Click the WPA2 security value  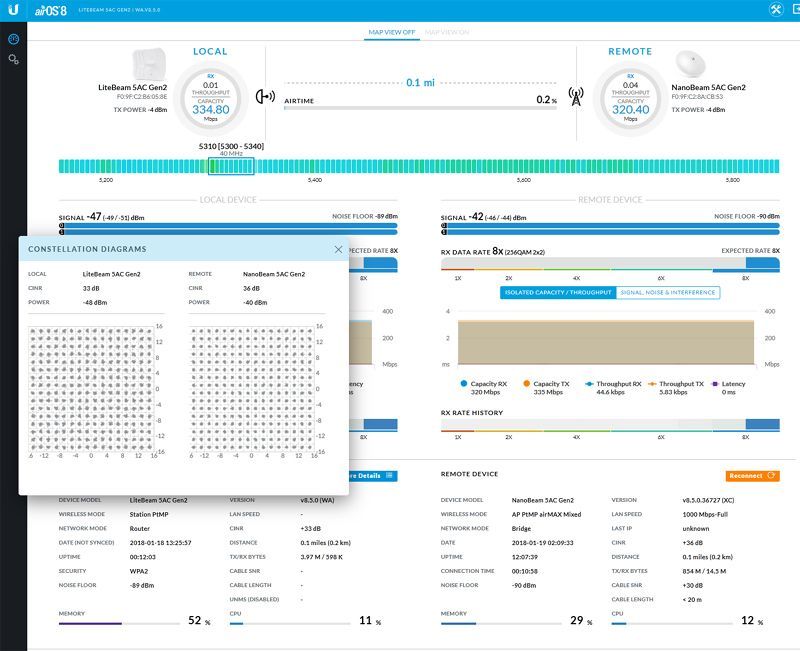pyautogui.click(x=139, y=571)
